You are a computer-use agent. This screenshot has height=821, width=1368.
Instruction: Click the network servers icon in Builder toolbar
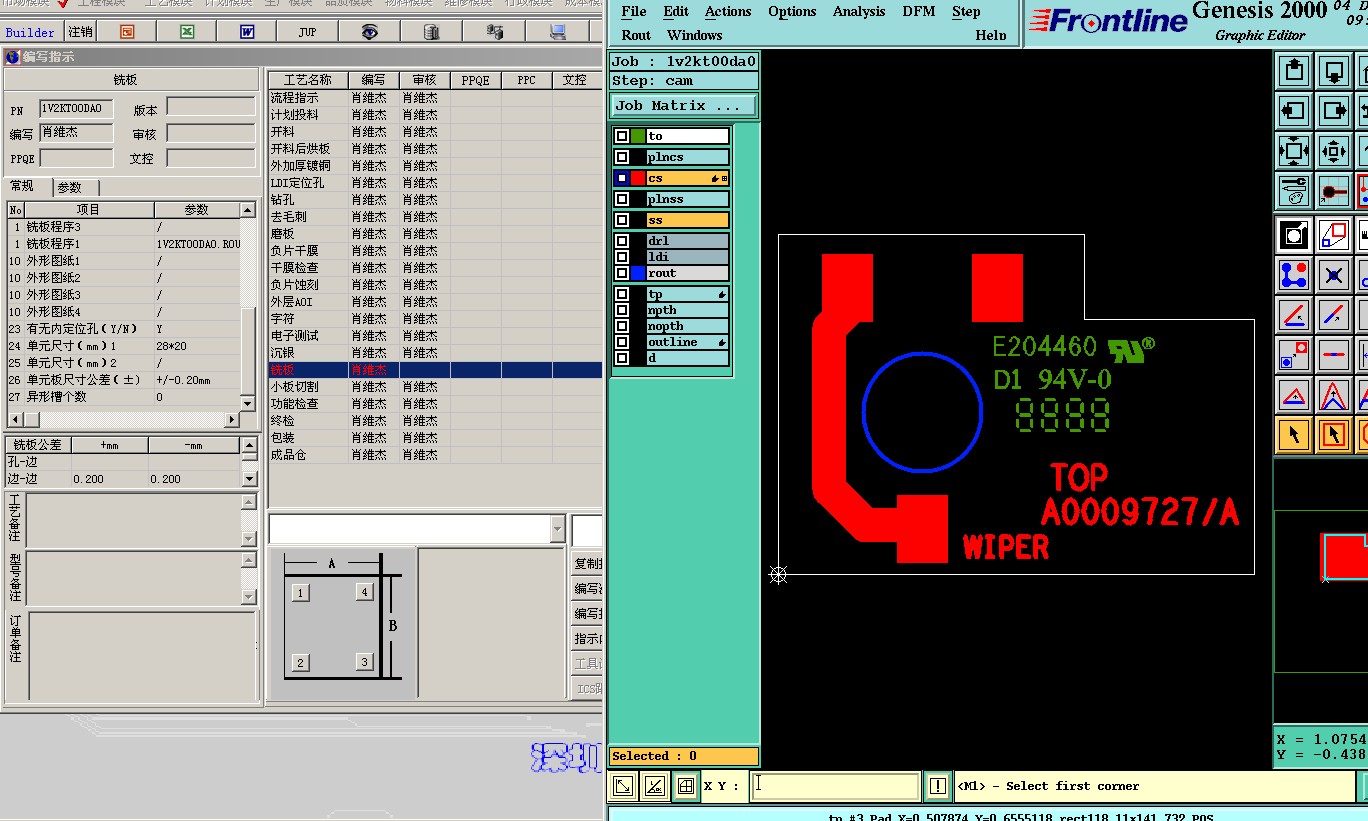coord(494,32)
